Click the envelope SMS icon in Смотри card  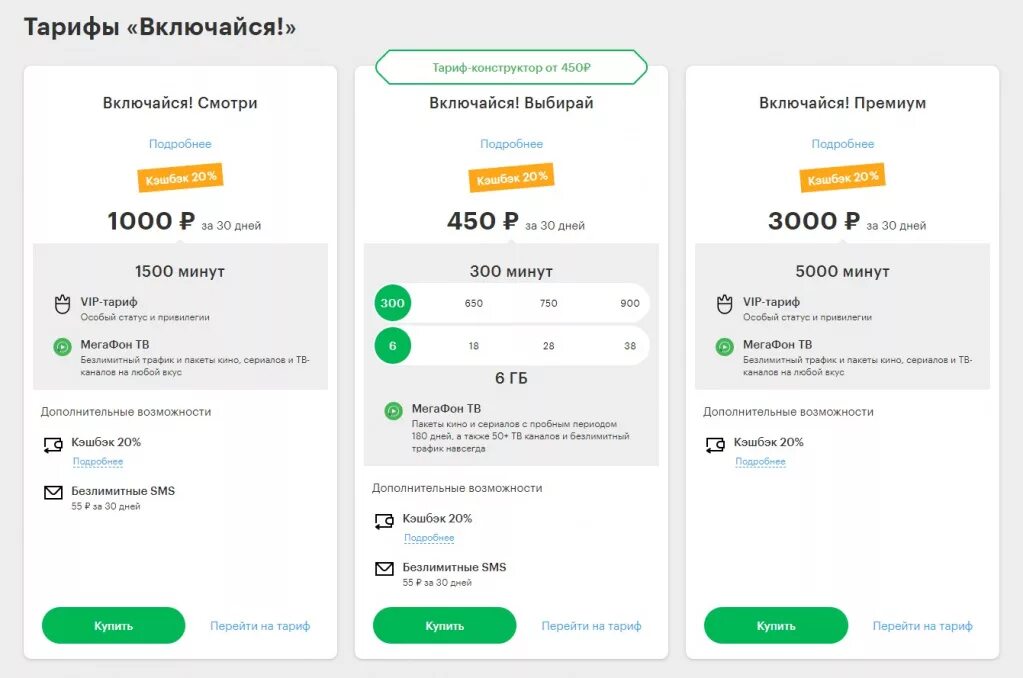[x=53, y=493]
